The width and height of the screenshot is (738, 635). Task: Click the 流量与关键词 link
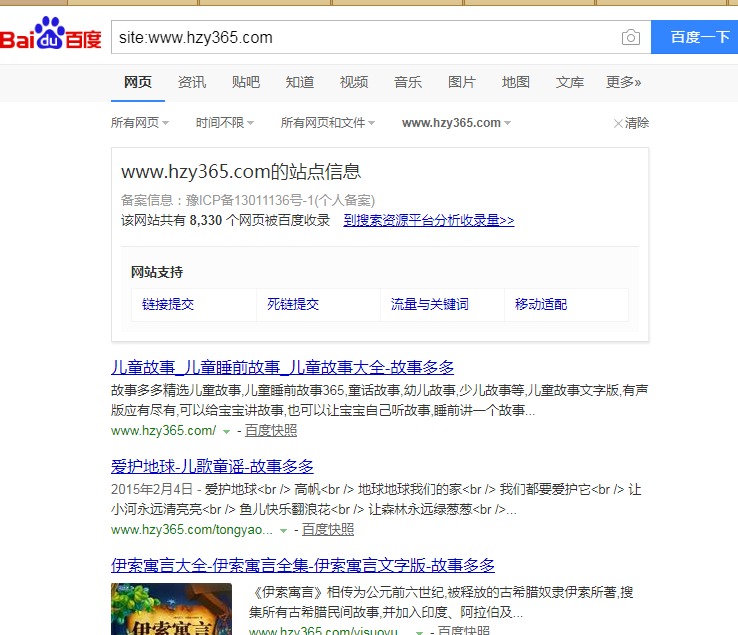(x=430, y=304)
